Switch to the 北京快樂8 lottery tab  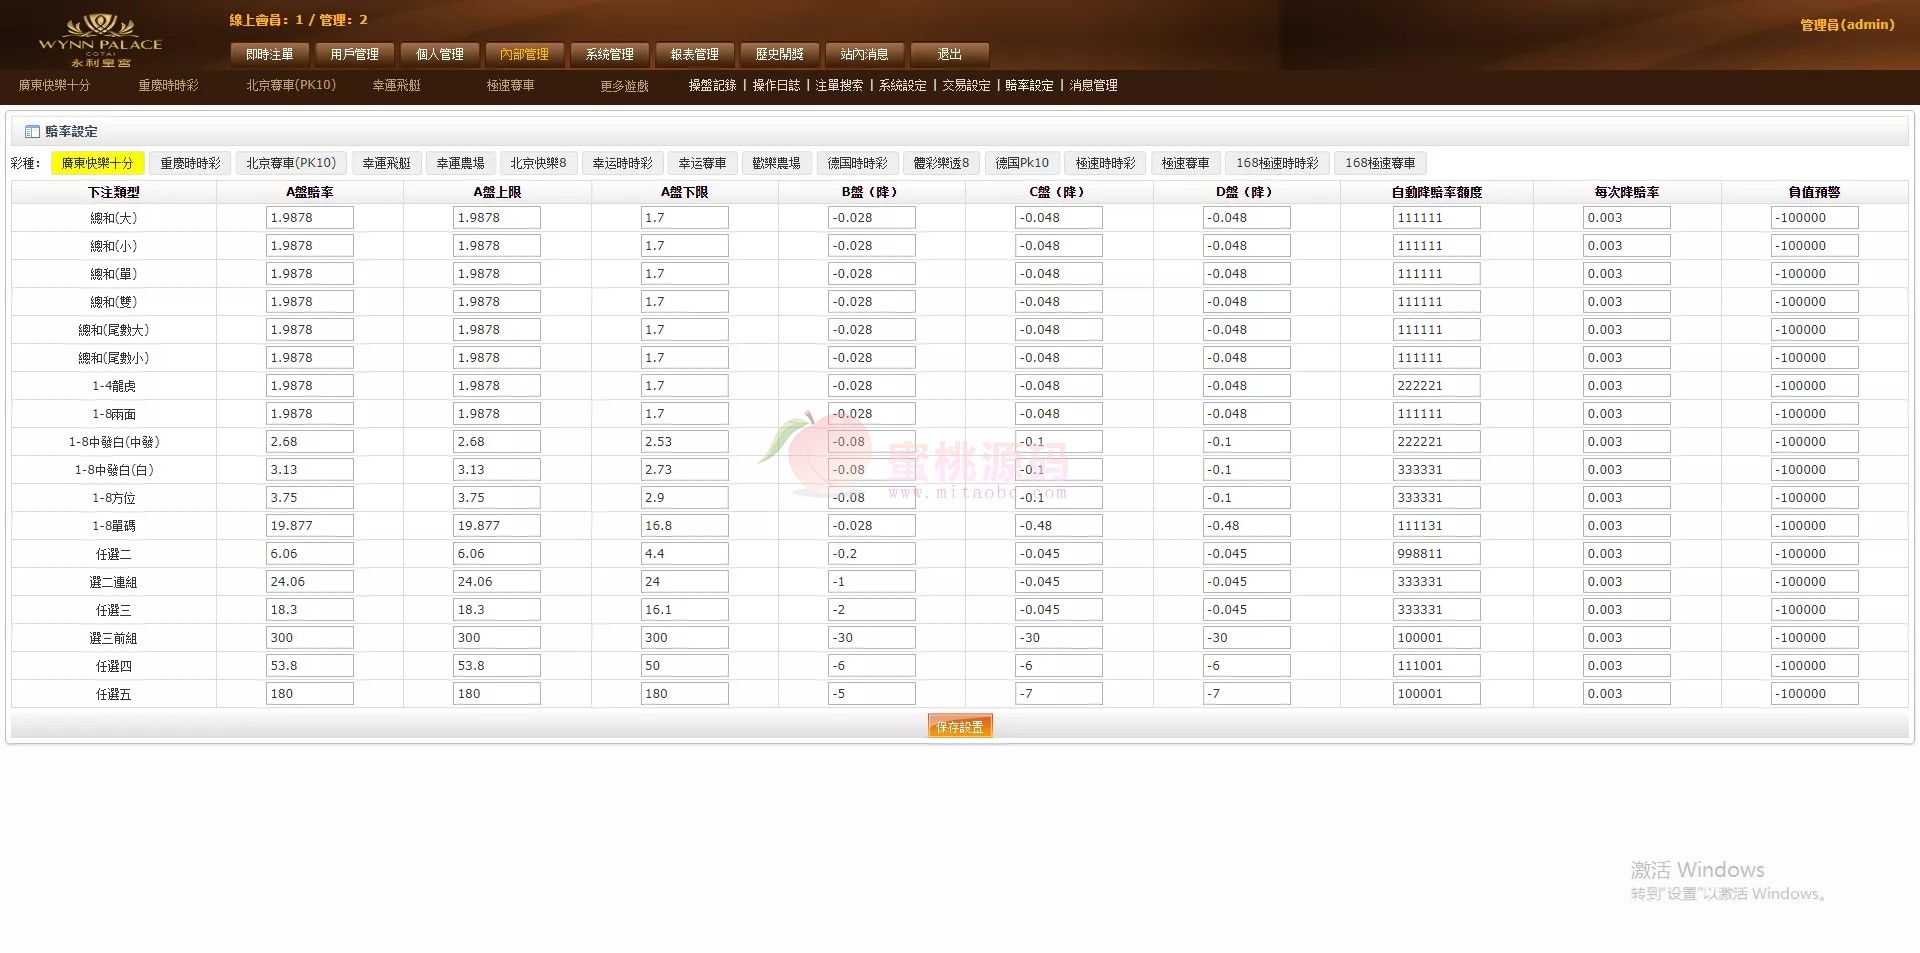point(538,163)
